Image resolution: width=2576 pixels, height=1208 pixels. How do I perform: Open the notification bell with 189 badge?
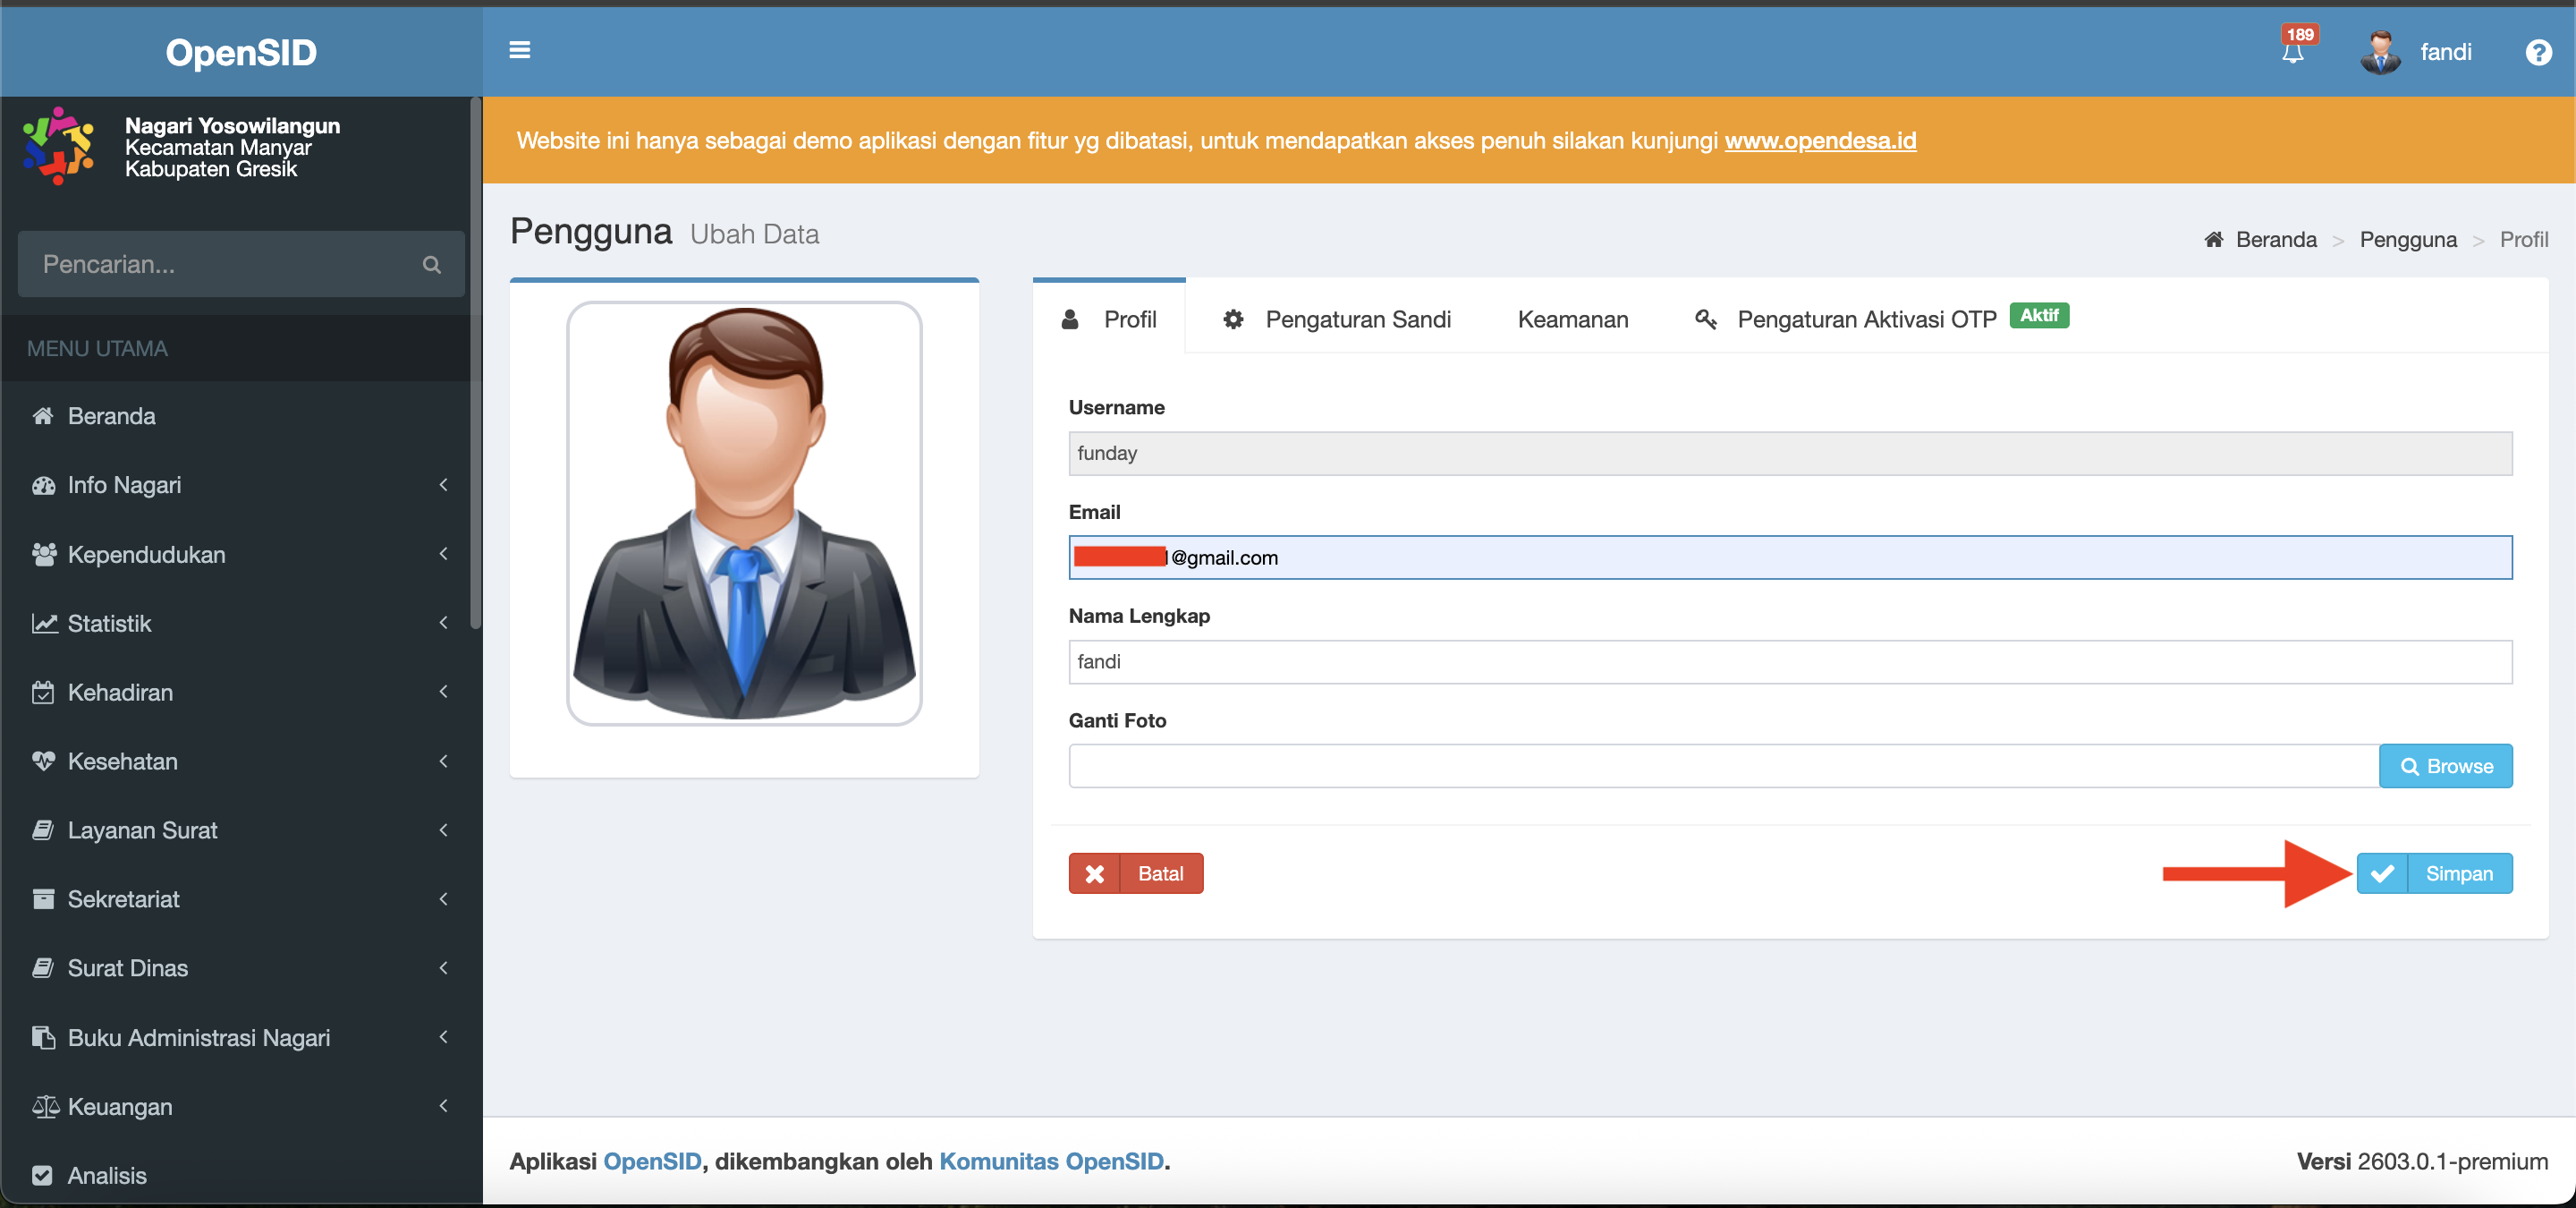[x=2293, y=51]
